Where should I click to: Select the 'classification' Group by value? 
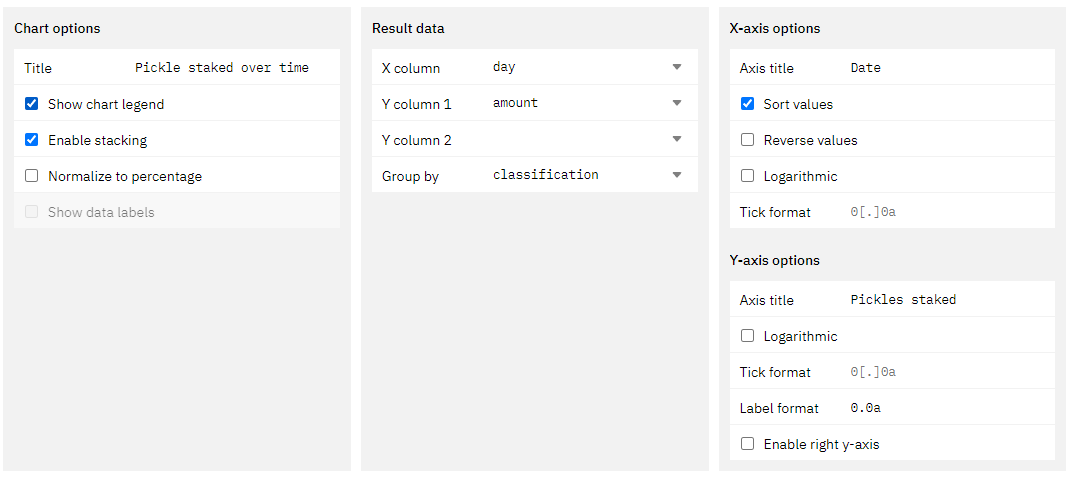546,175
